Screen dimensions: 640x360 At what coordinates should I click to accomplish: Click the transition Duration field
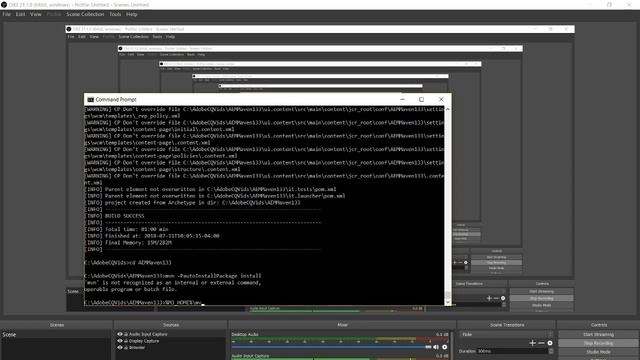click(512, 351)
